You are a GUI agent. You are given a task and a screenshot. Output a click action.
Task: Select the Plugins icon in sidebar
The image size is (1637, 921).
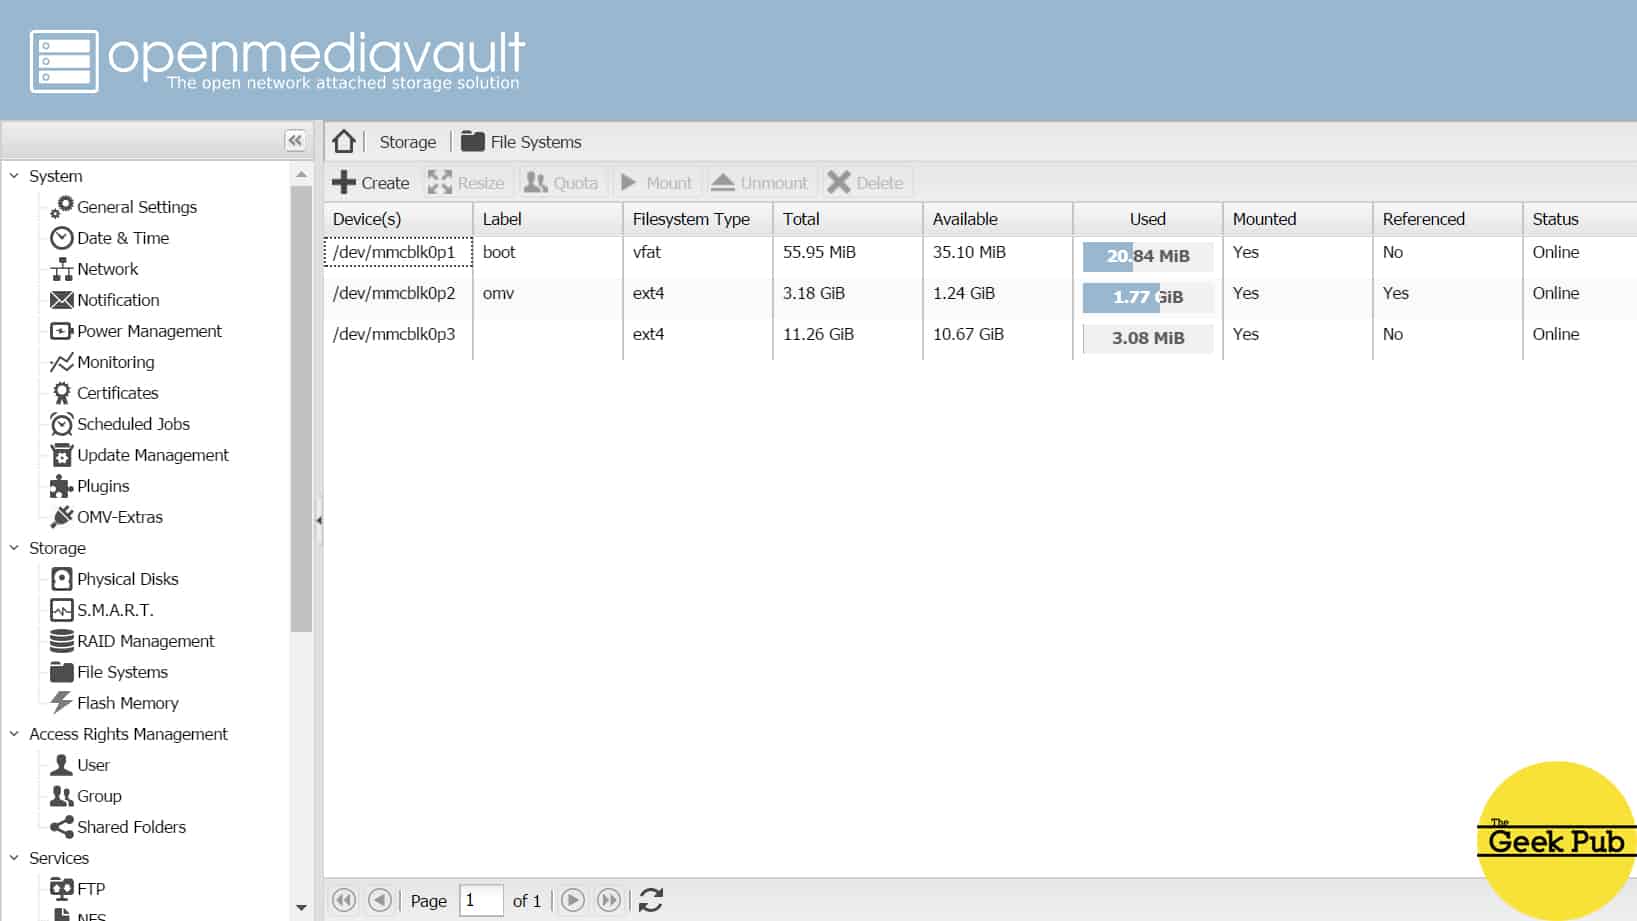pos(62,486)
